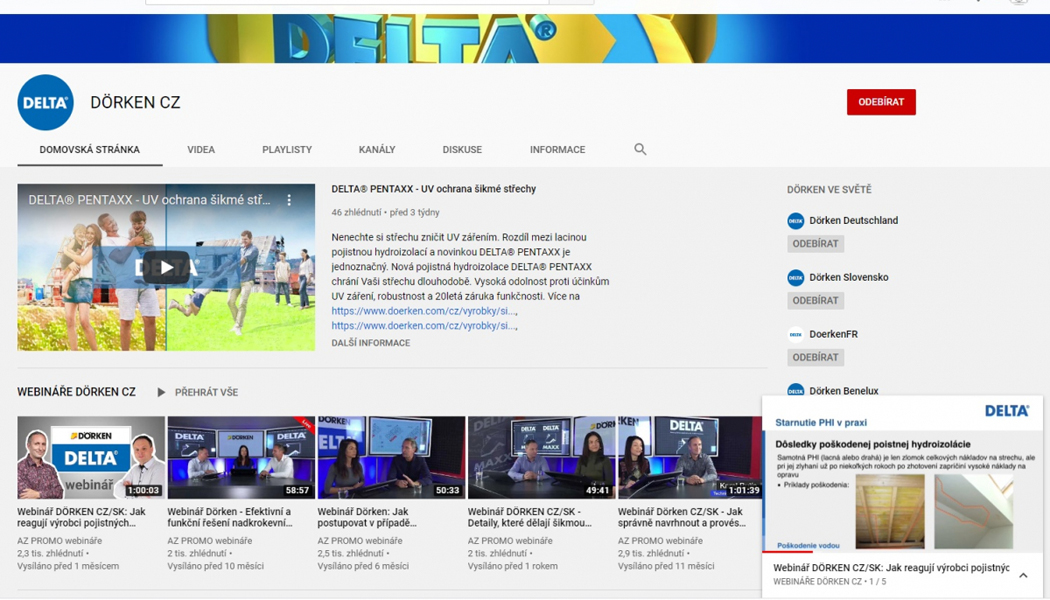Click the 'DÖRKEN VE SVĚTĚ' section heading
This screenshot has width=1050, height=600.
pos(829,190)
